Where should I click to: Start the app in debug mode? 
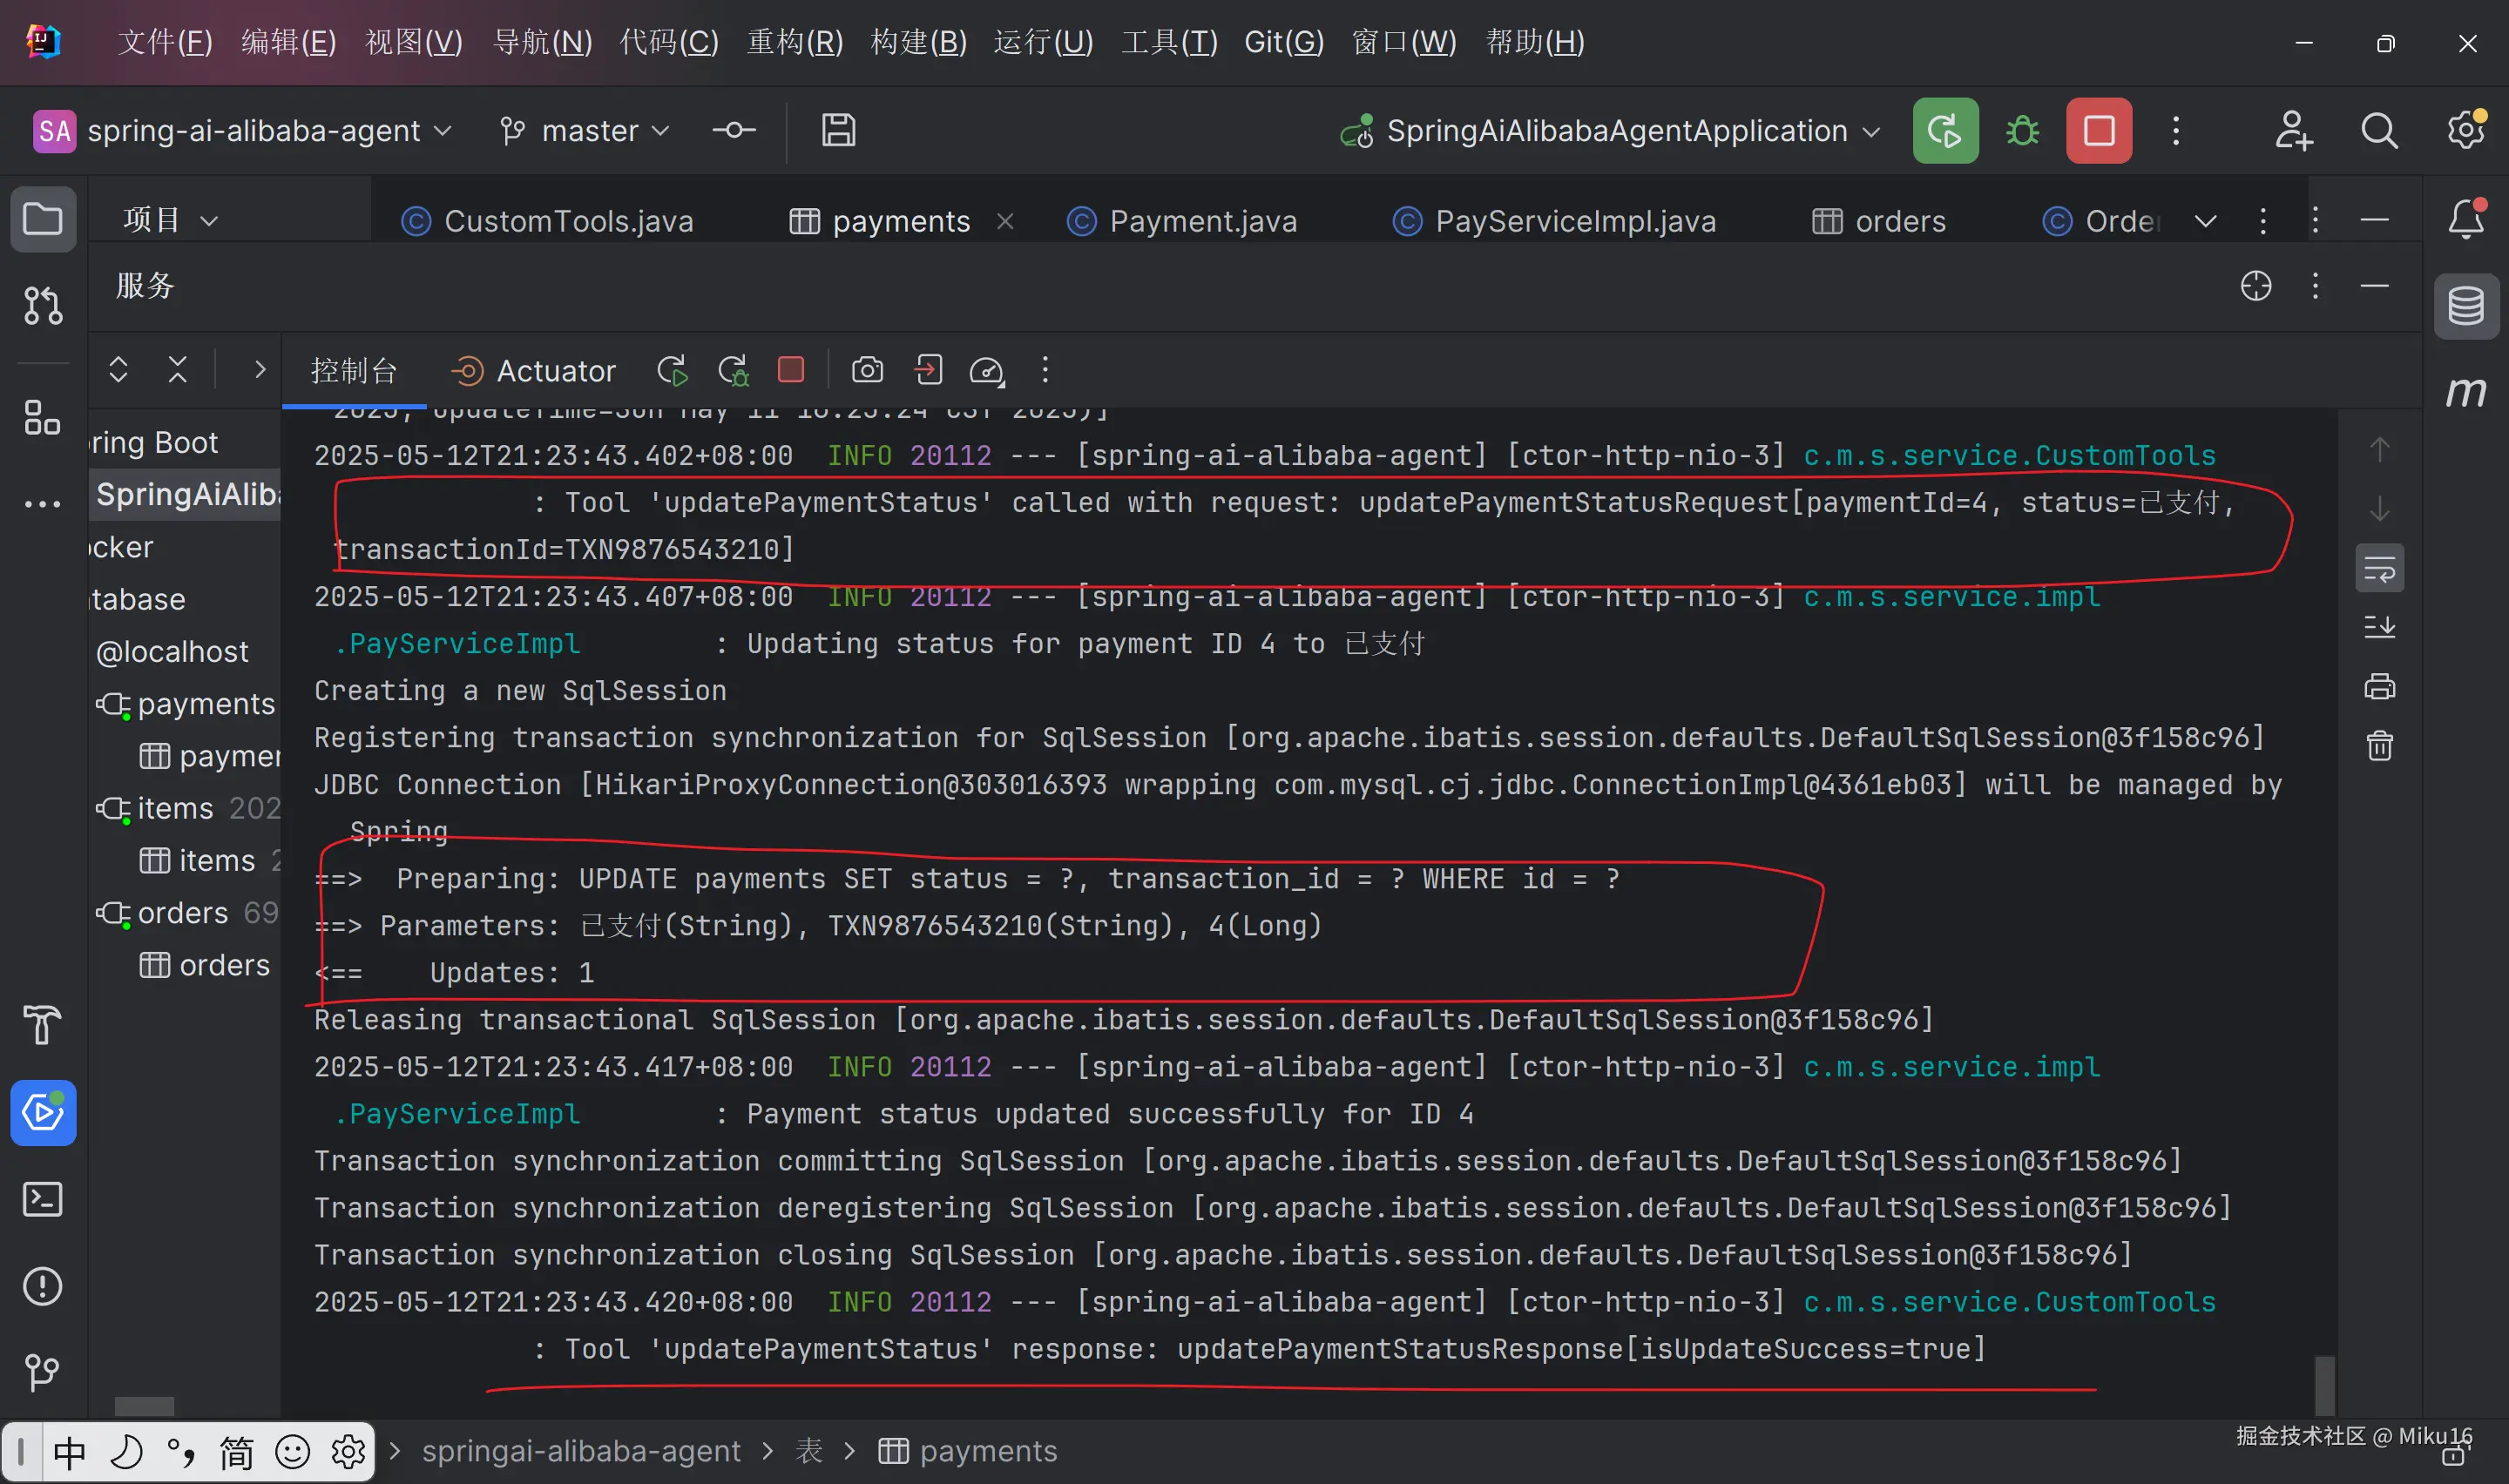click(2022, 130)
